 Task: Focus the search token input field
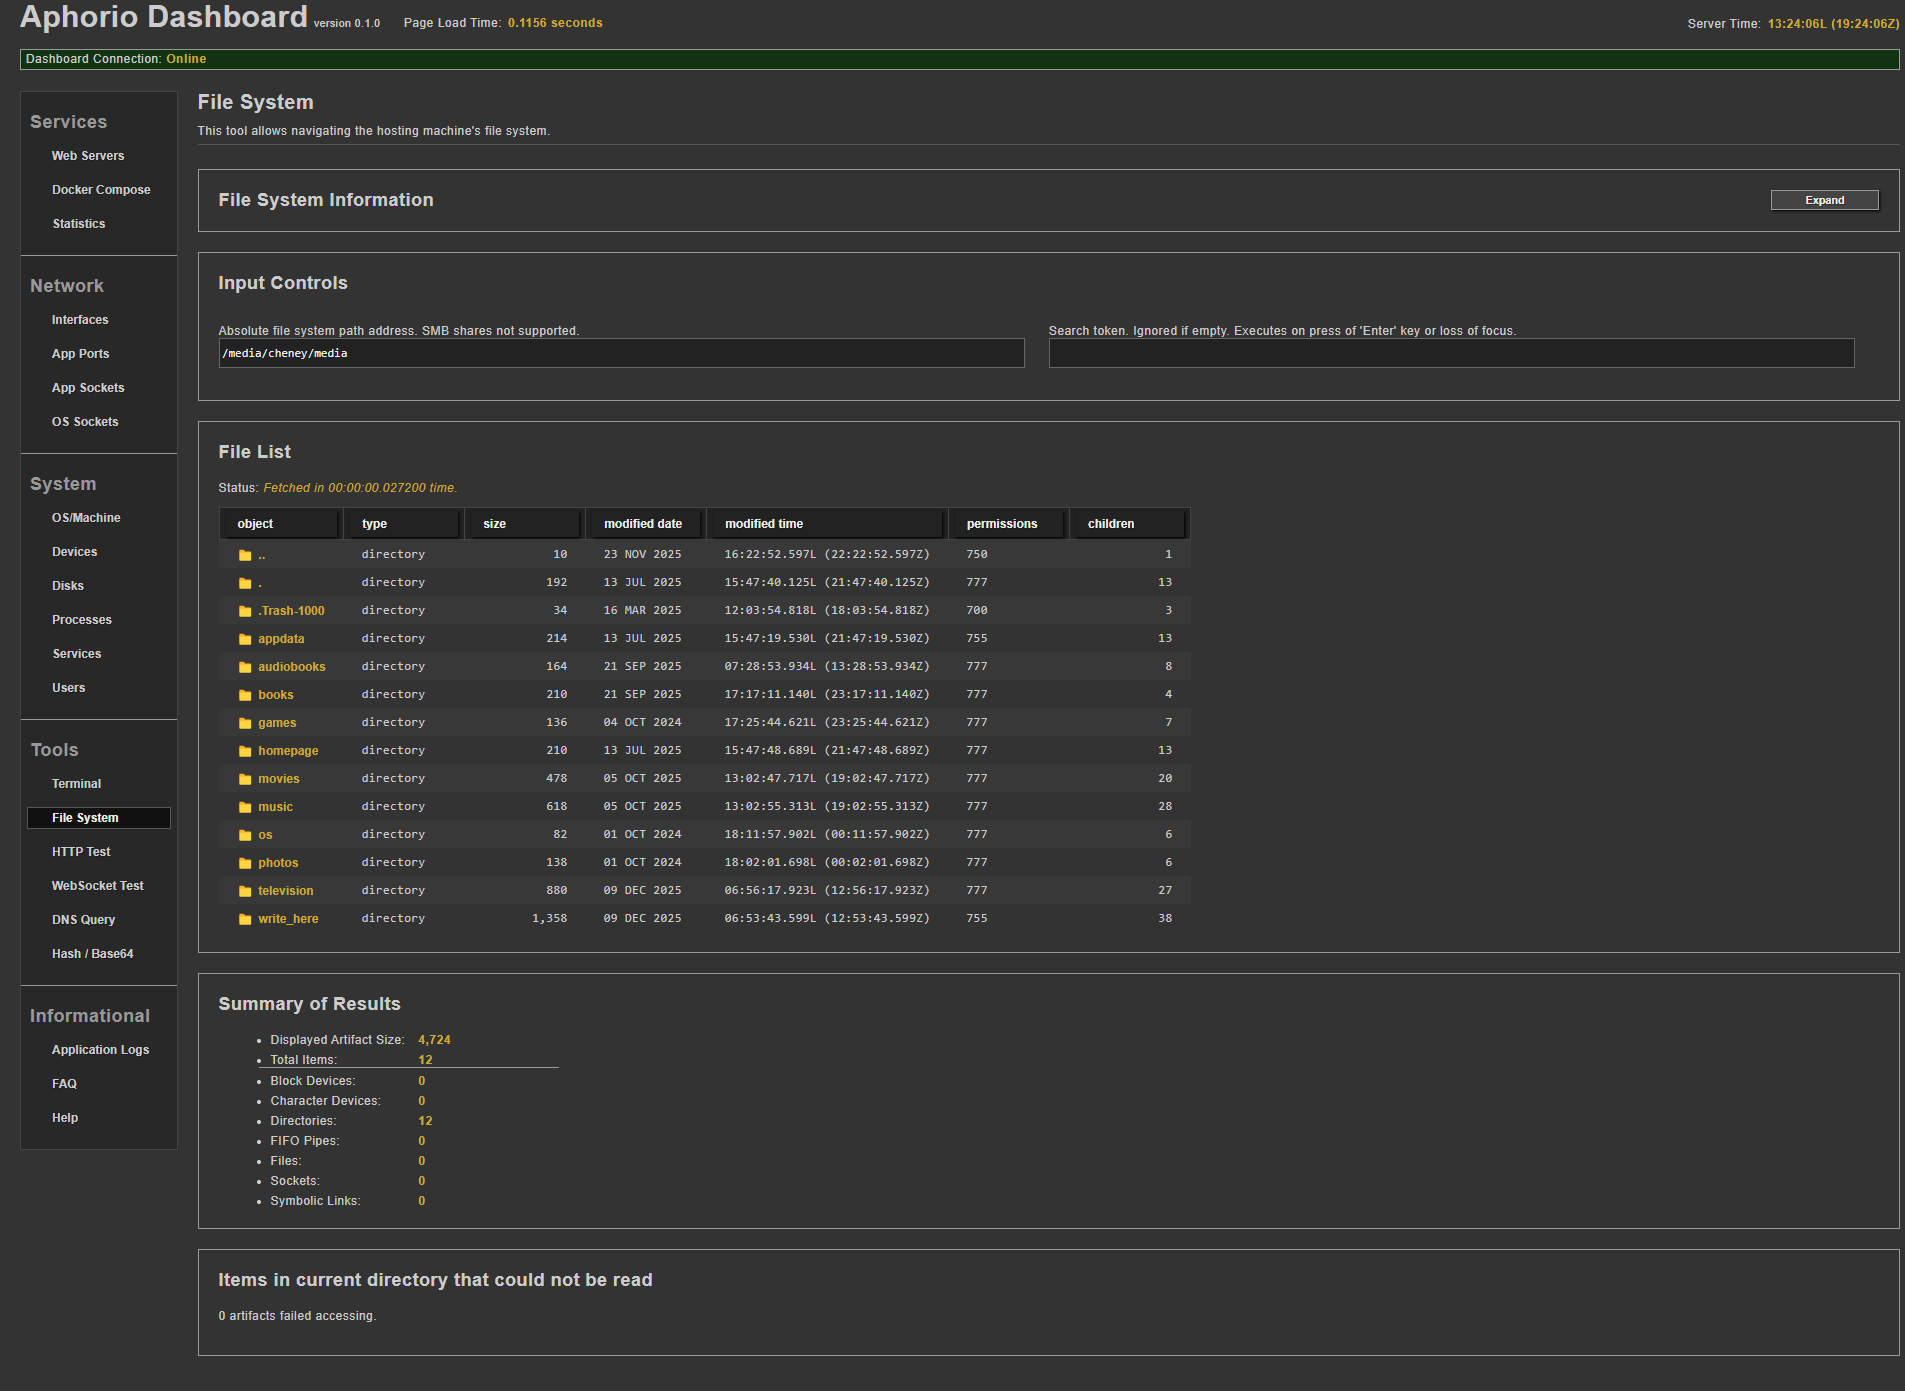[x=1450, y=353]
